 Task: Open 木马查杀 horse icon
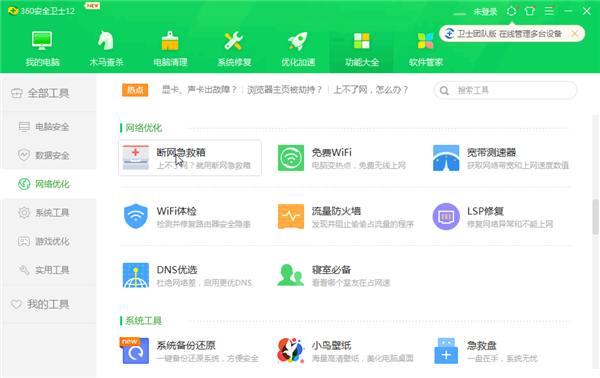[106, 41]
